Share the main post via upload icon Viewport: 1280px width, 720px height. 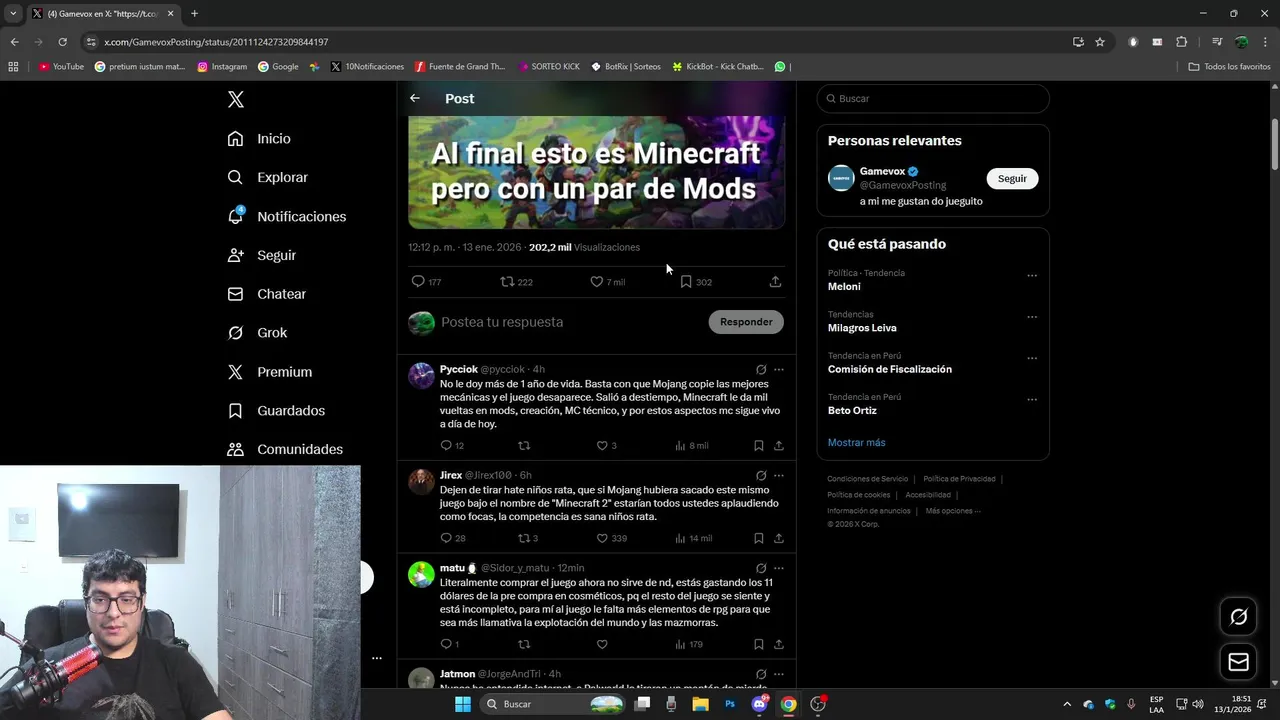[x=775, y=282]
